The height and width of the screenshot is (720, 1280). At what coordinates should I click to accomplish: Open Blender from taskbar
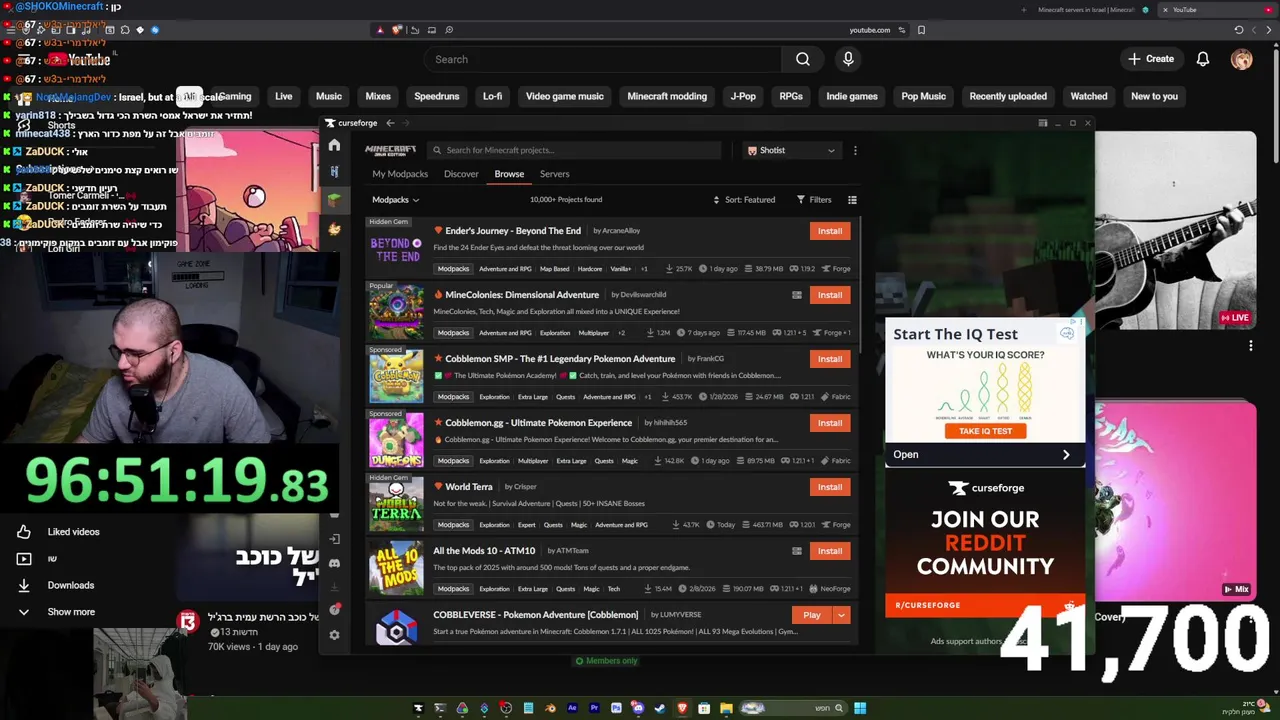(x=550, y=708)
